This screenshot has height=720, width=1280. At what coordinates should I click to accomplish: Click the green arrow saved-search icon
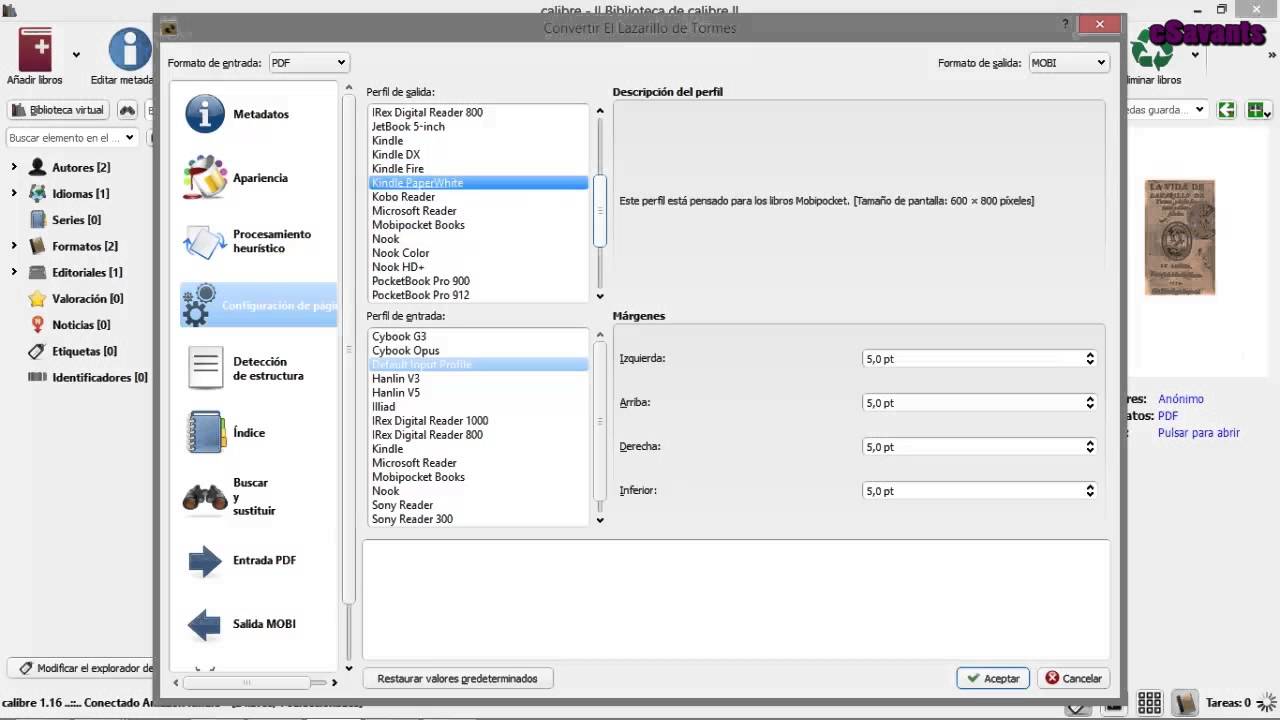pos(1227,110)
